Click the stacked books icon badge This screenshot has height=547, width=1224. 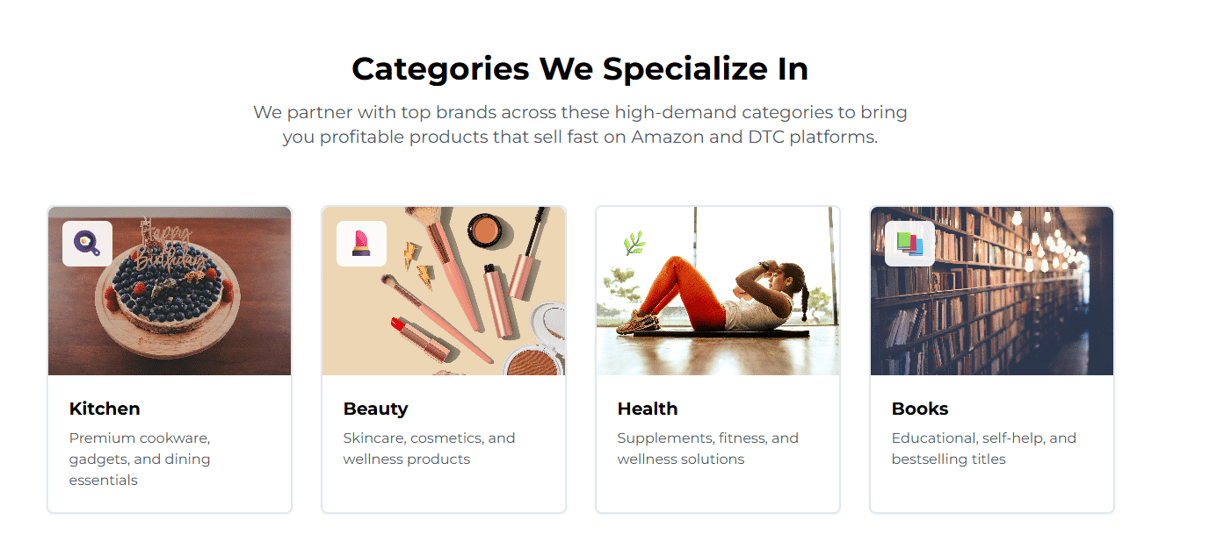point(909,244)
